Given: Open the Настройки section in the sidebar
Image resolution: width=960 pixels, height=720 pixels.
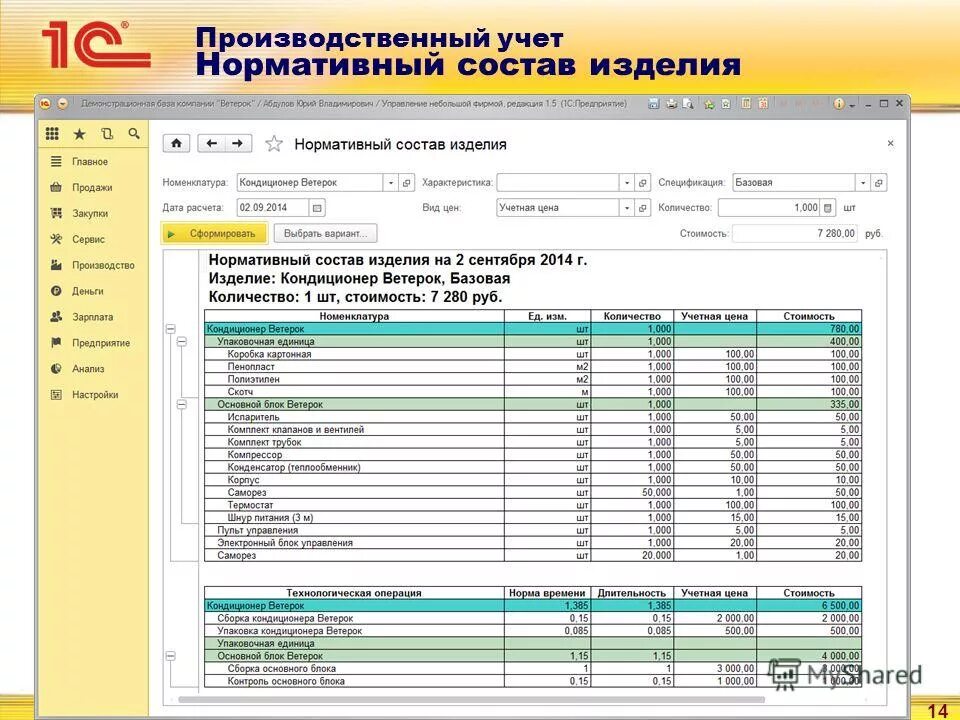Looking at the screenshot, I should click(90, 394).
